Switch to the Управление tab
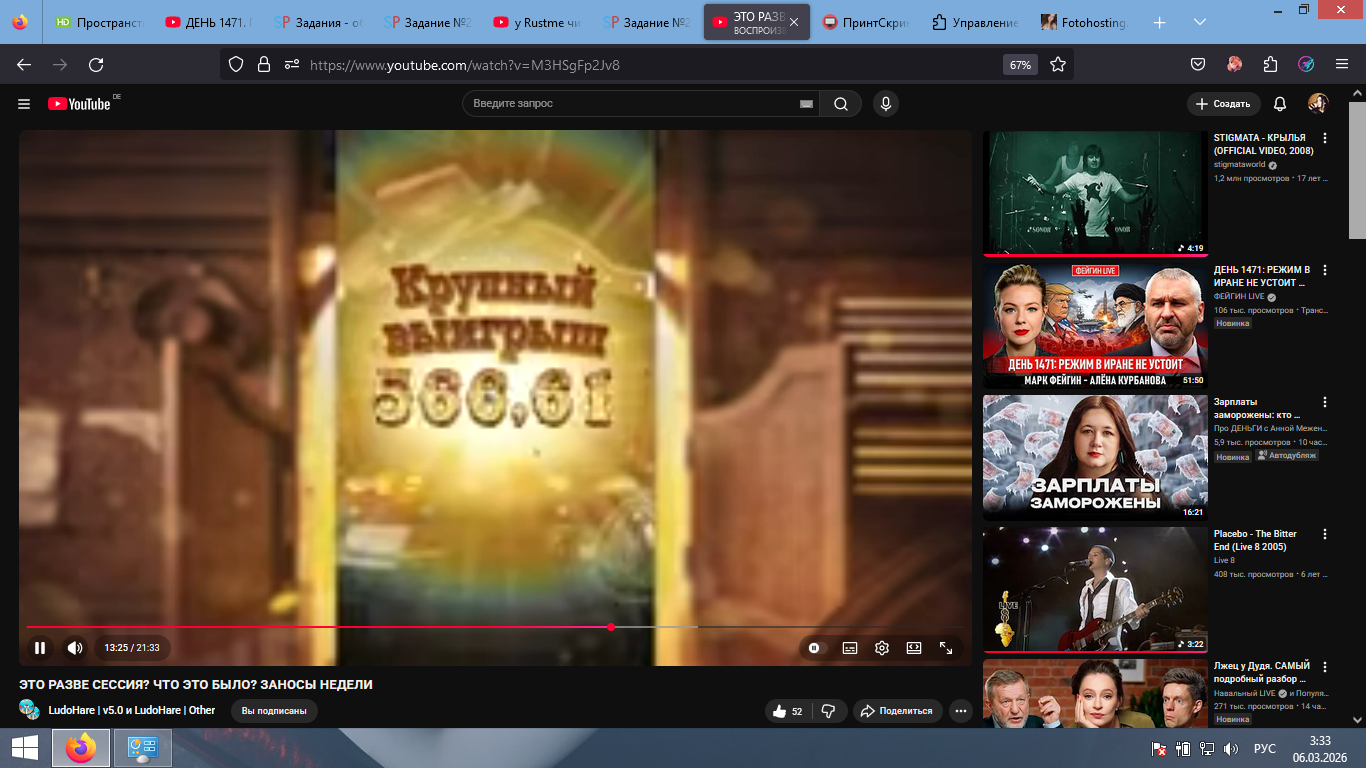1366x768 pixels. click(x=975, y=22)
